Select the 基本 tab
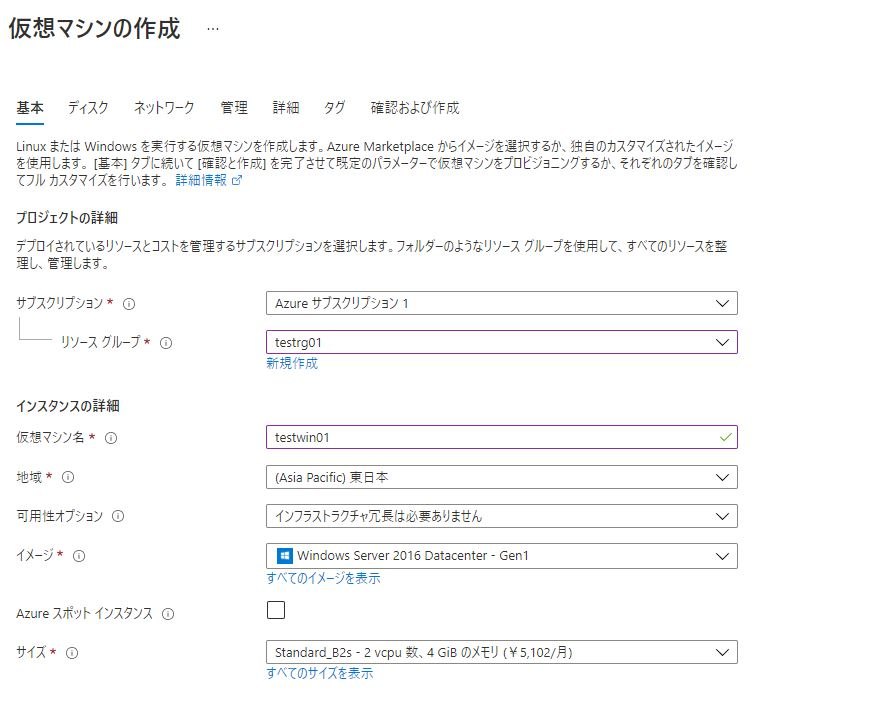 (30, 108)
